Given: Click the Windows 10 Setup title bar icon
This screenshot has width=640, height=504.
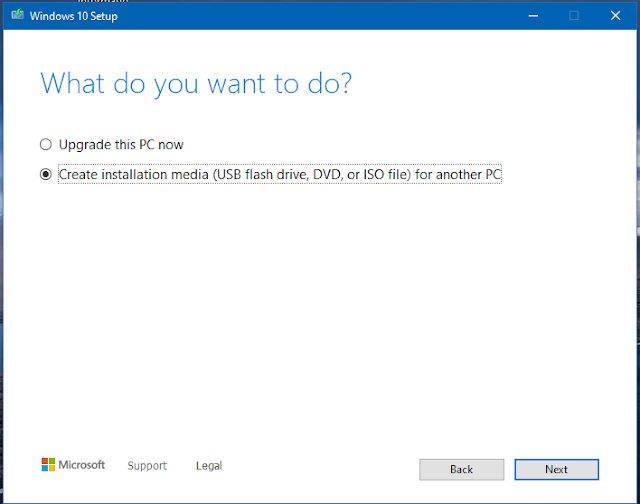Looking at the screenshot, I should pos(18,15).
